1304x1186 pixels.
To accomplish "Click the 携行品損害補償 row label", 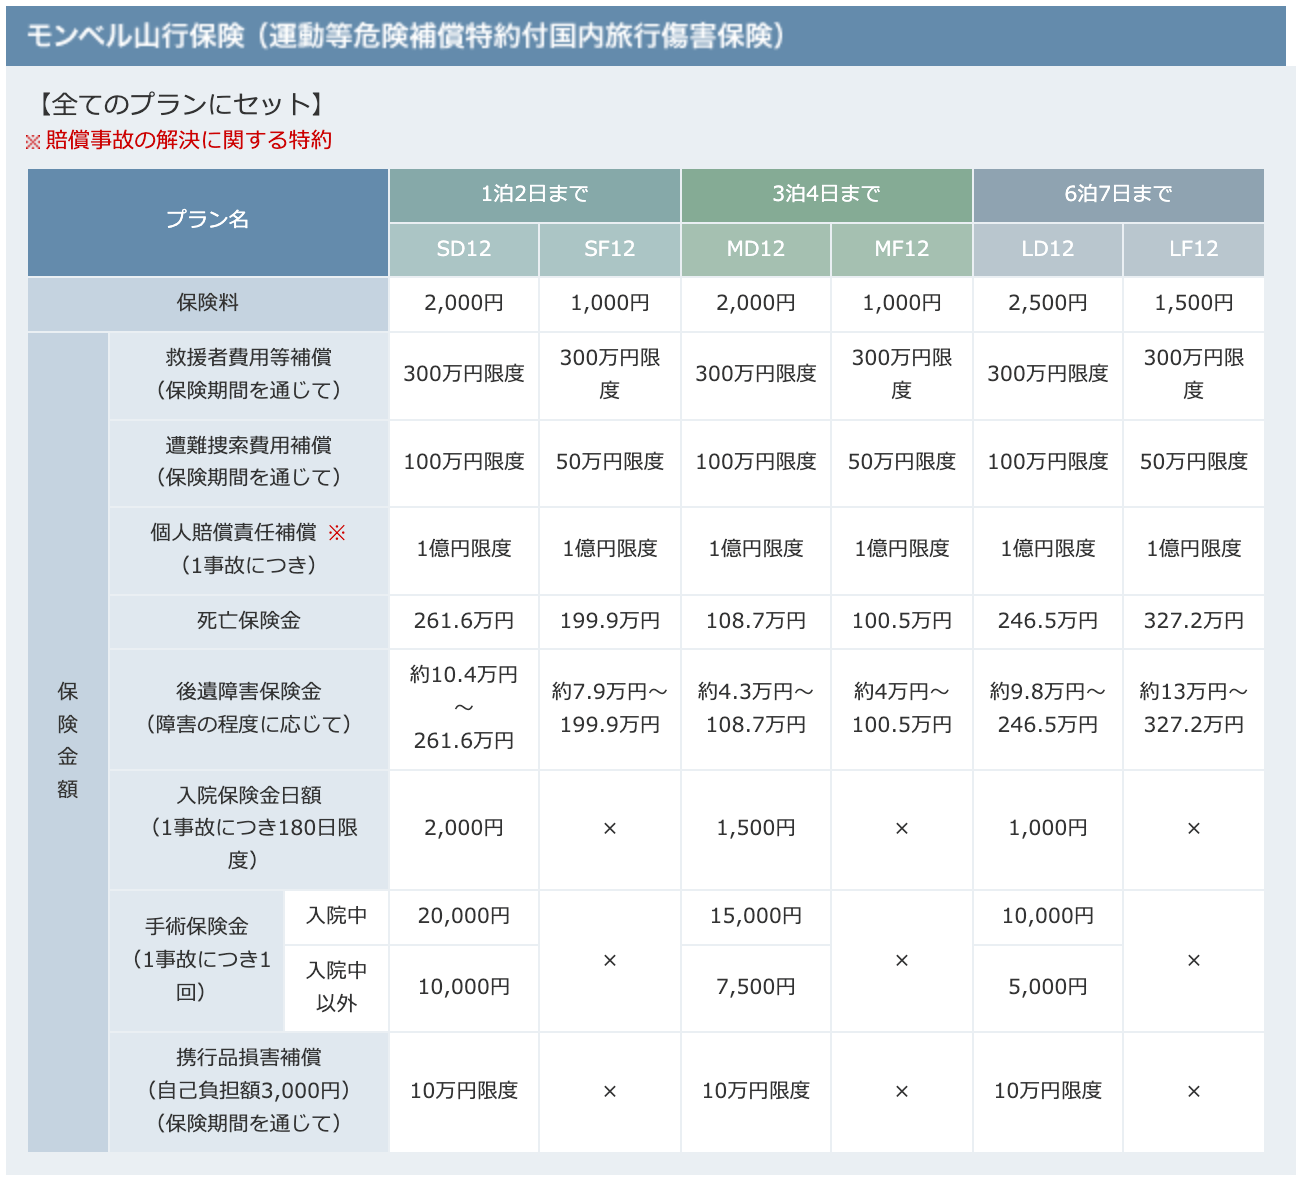I will (249, 1092).
